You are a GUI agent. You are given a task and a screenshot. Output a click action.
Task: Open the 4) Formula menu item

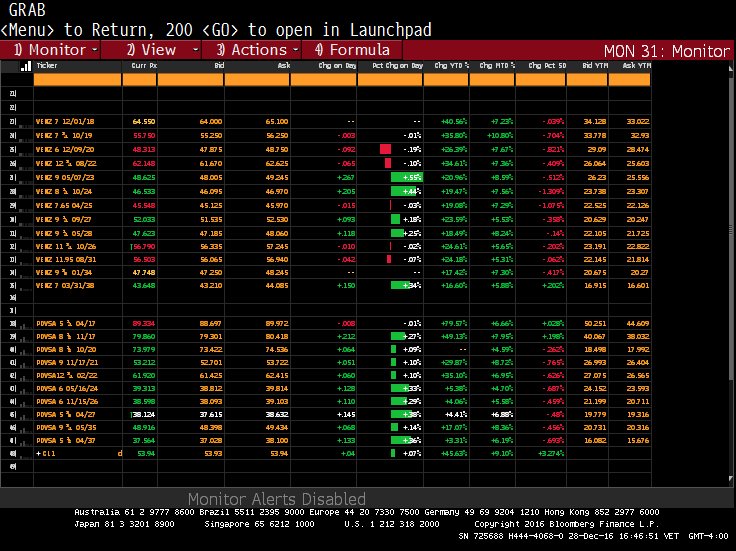click(352, 50)
